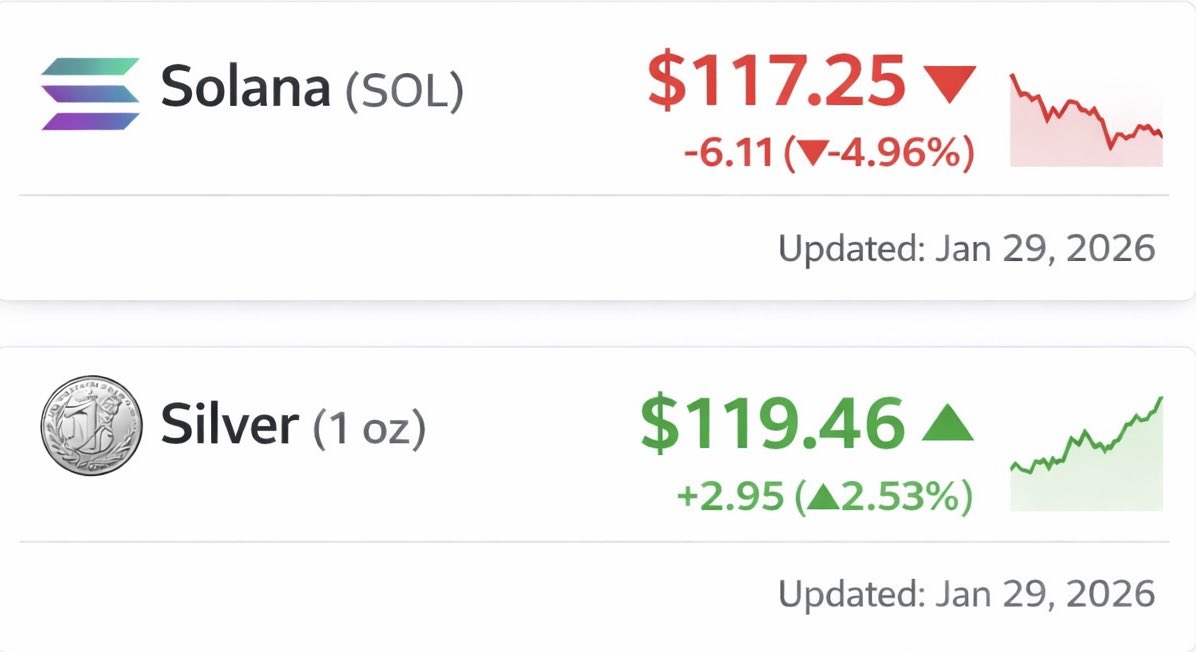Click the large red down arrow beside $117.25
The height and width of the screenshot is (652, 1196).
point(946,83)
